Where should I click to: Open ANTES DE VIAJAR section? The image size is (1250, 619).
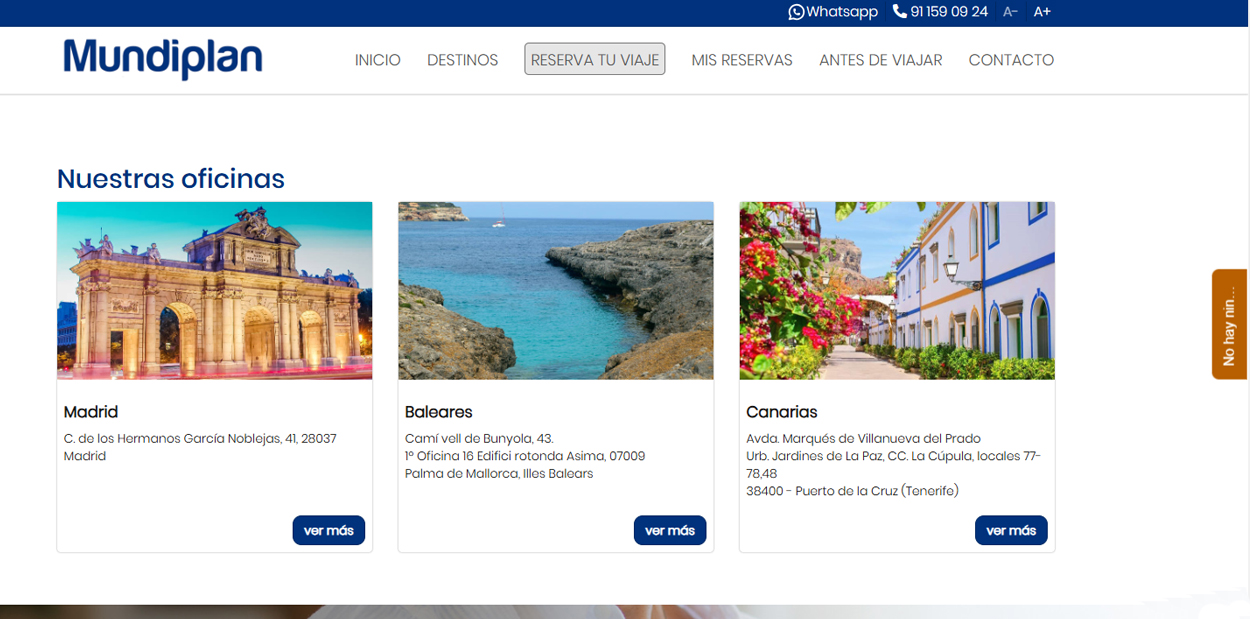pyautogui.click(x=880, y=60)
